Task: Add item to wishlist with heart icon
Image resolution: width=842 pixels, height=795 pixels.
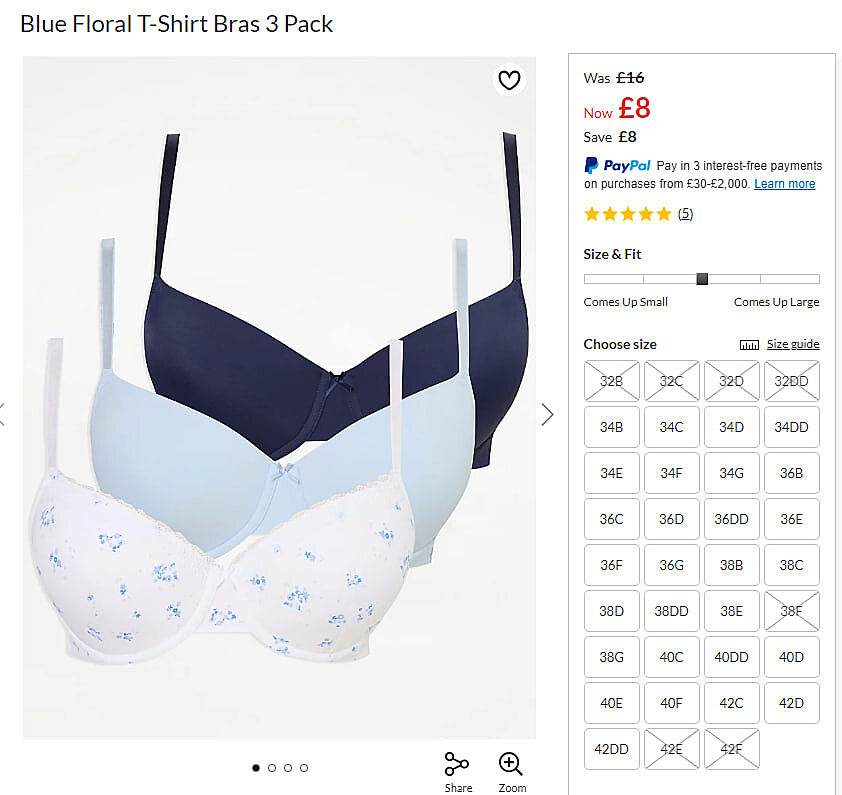Action: pos(509,80)
